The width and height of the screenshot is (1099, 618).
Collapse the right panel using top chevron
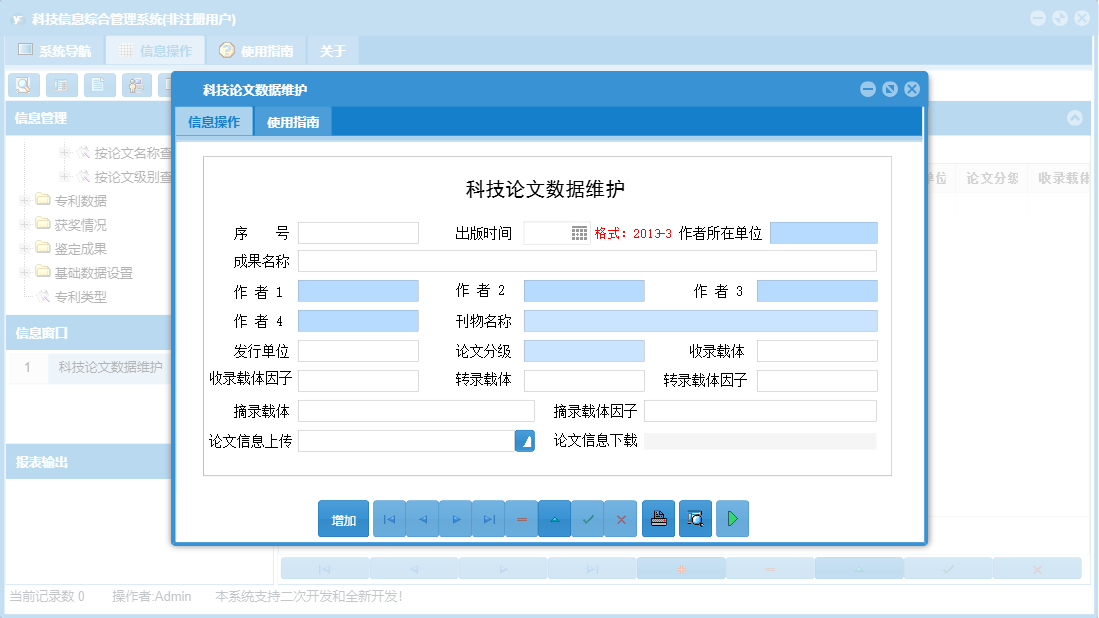pyautogui.click(x=1075, y=117)
